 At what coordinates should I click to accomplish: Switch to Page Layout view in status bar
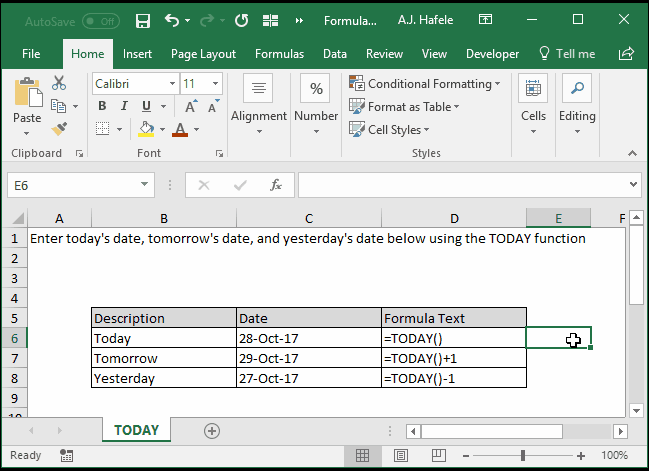(400, 456)
